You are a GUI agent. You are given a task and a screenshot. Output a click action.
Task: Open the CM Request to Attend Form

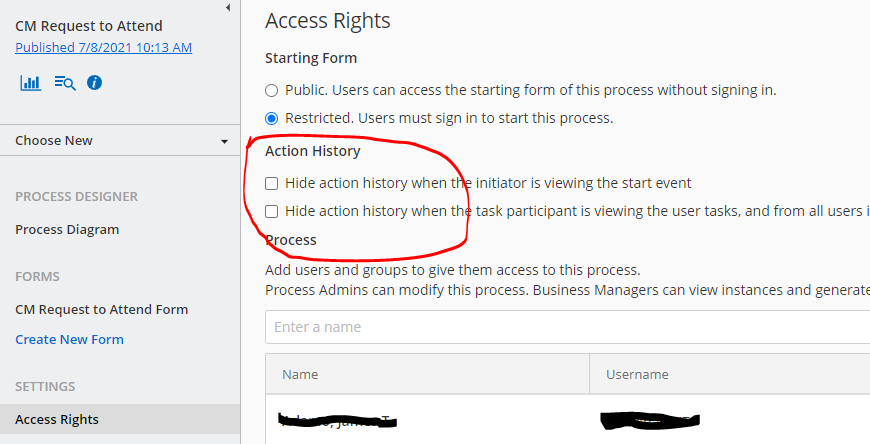[102, 309]
